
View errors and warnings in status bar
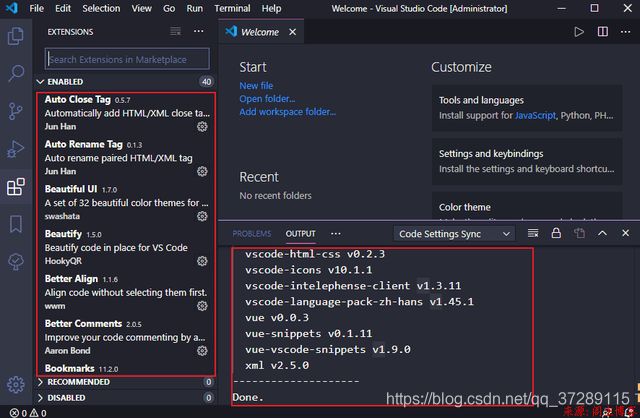click(x=28, y=413)
